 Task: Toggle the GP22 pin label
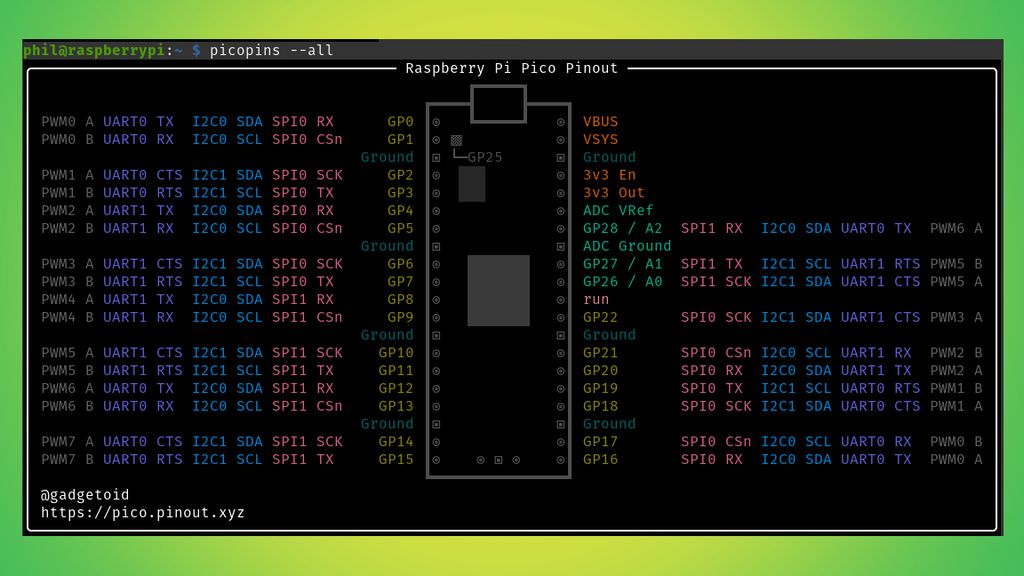coord(600,316)
